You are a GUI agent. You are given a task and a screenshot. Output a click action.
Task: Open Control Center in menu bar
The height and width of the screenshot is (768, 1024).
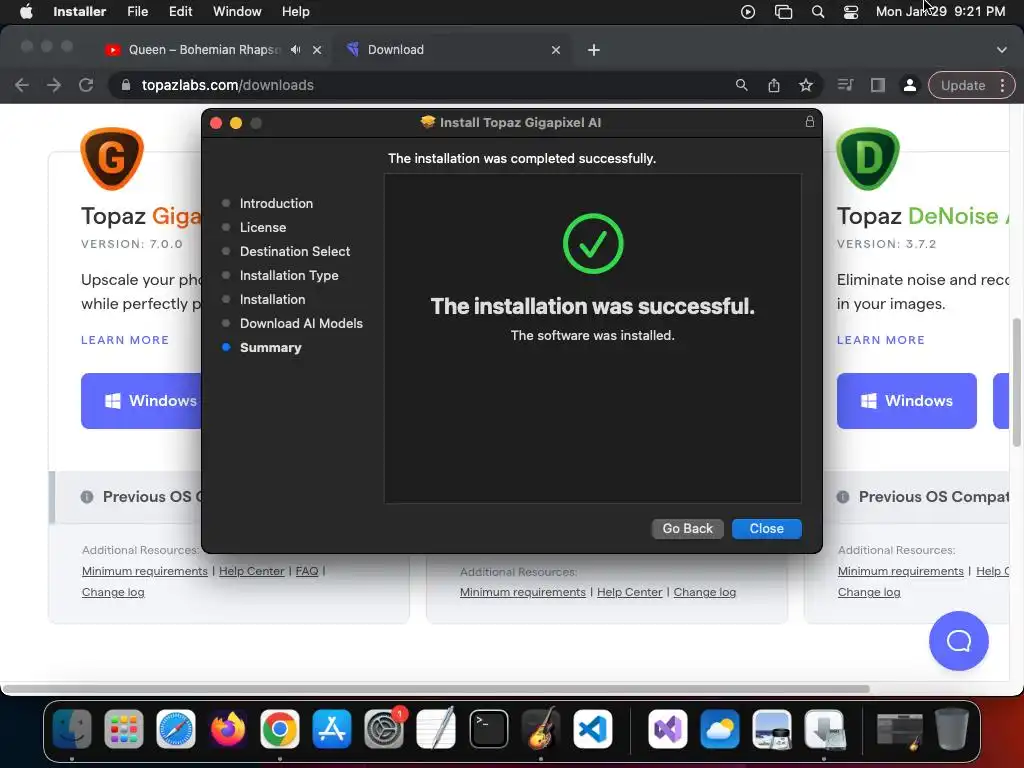coord(850,12)
